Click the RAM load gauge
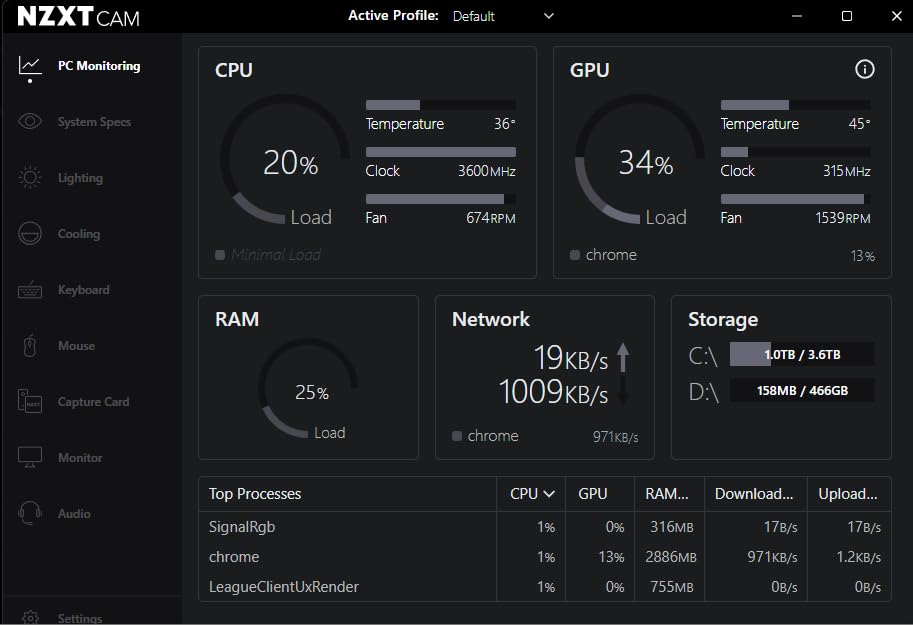This screenshot has width=913, height=625. click(308, 392)
